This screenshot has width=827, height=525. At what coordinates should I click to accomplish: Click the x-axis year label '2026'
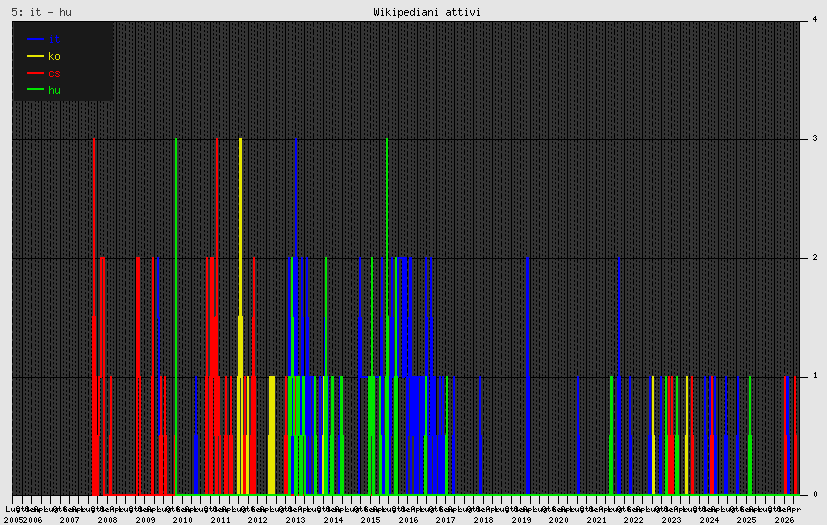tap(784, 520)
